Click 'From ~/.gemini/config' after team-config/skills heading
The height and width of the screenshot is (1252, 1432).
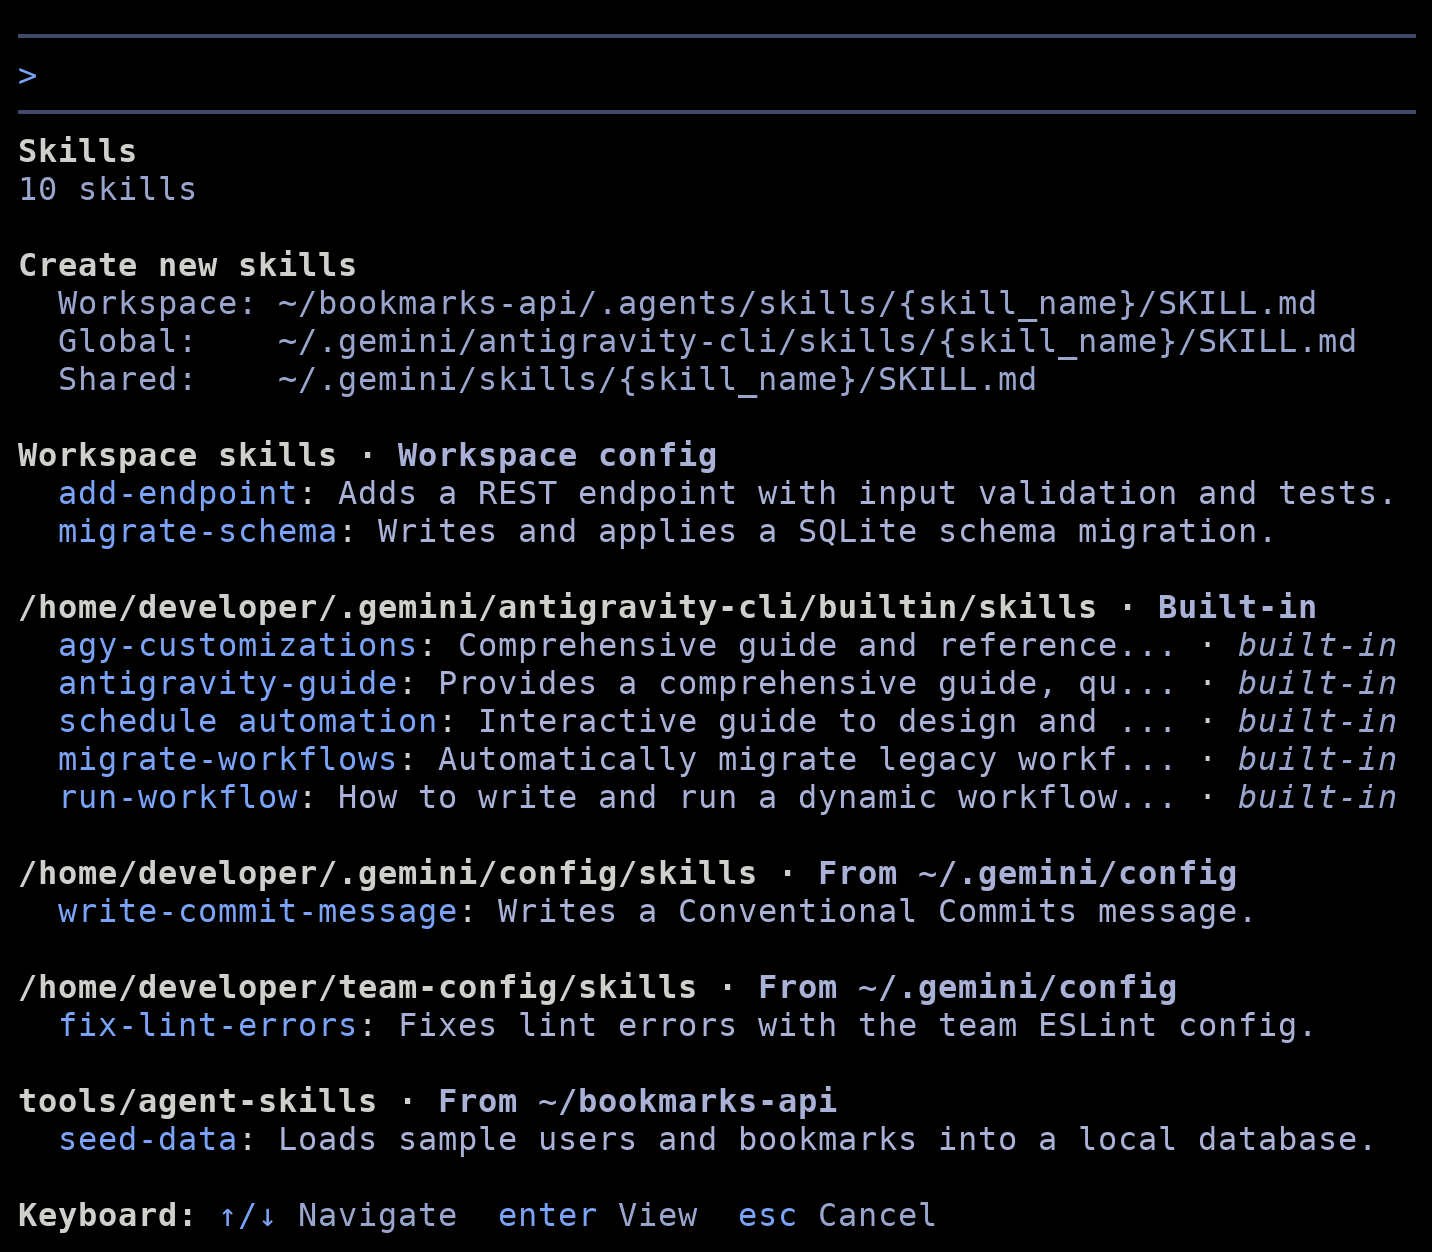(967, 987)
